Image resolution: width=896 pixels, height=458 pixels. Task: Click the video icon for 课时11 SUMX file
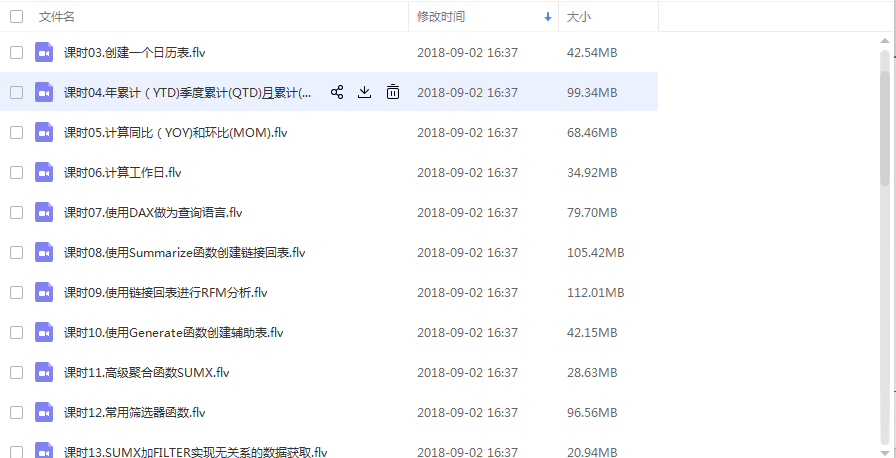pos(44,372)
